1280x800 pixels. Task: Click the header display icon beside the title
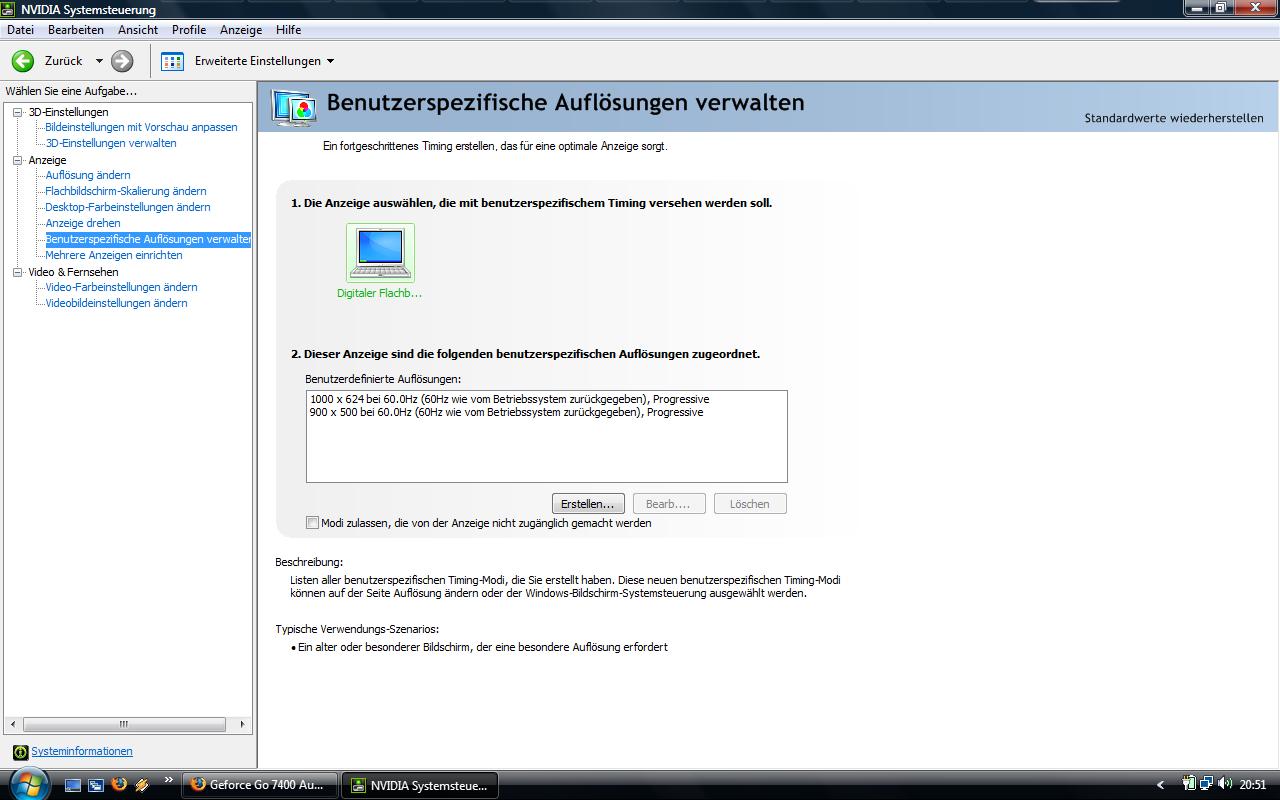294,107
